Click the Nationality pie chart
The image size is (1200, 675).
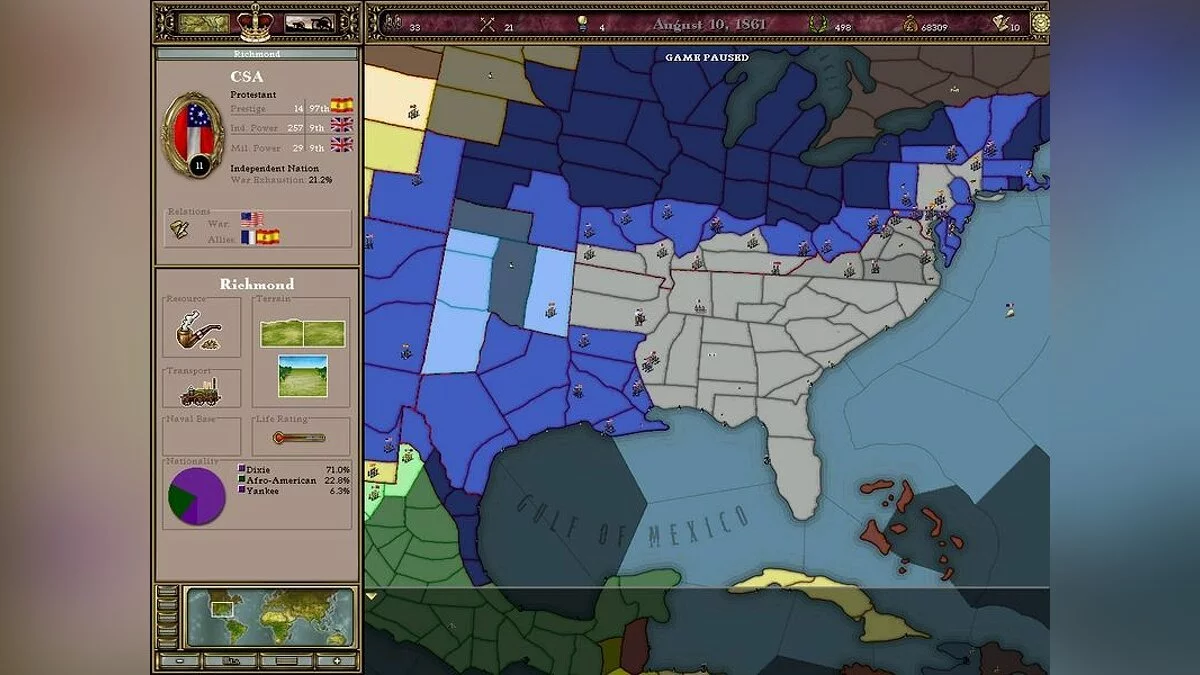196,496
